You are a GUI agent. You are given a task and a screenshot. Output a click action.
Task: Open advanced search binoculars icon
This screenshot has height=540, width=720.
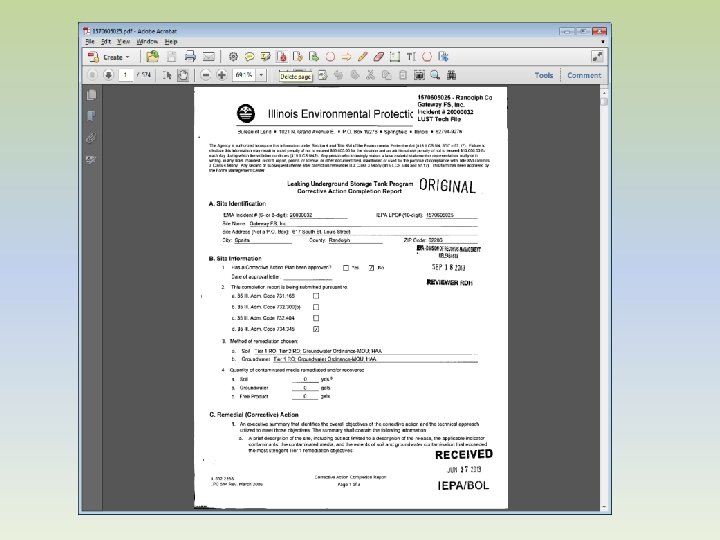pos(451,75)
